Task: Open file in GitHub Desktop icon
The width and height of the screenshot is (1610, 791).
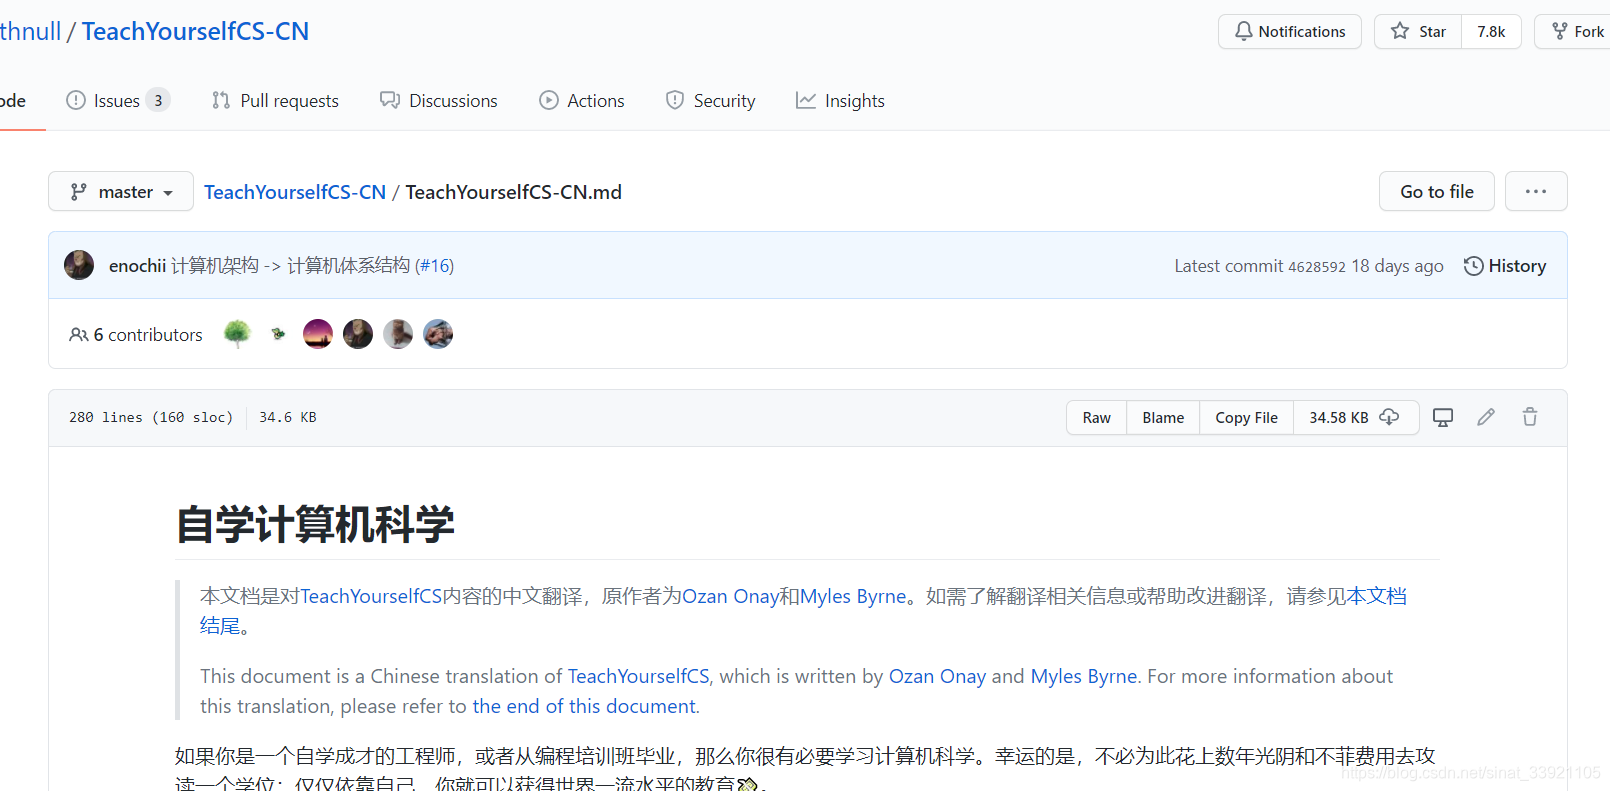Action: (x=1443, y=417)
